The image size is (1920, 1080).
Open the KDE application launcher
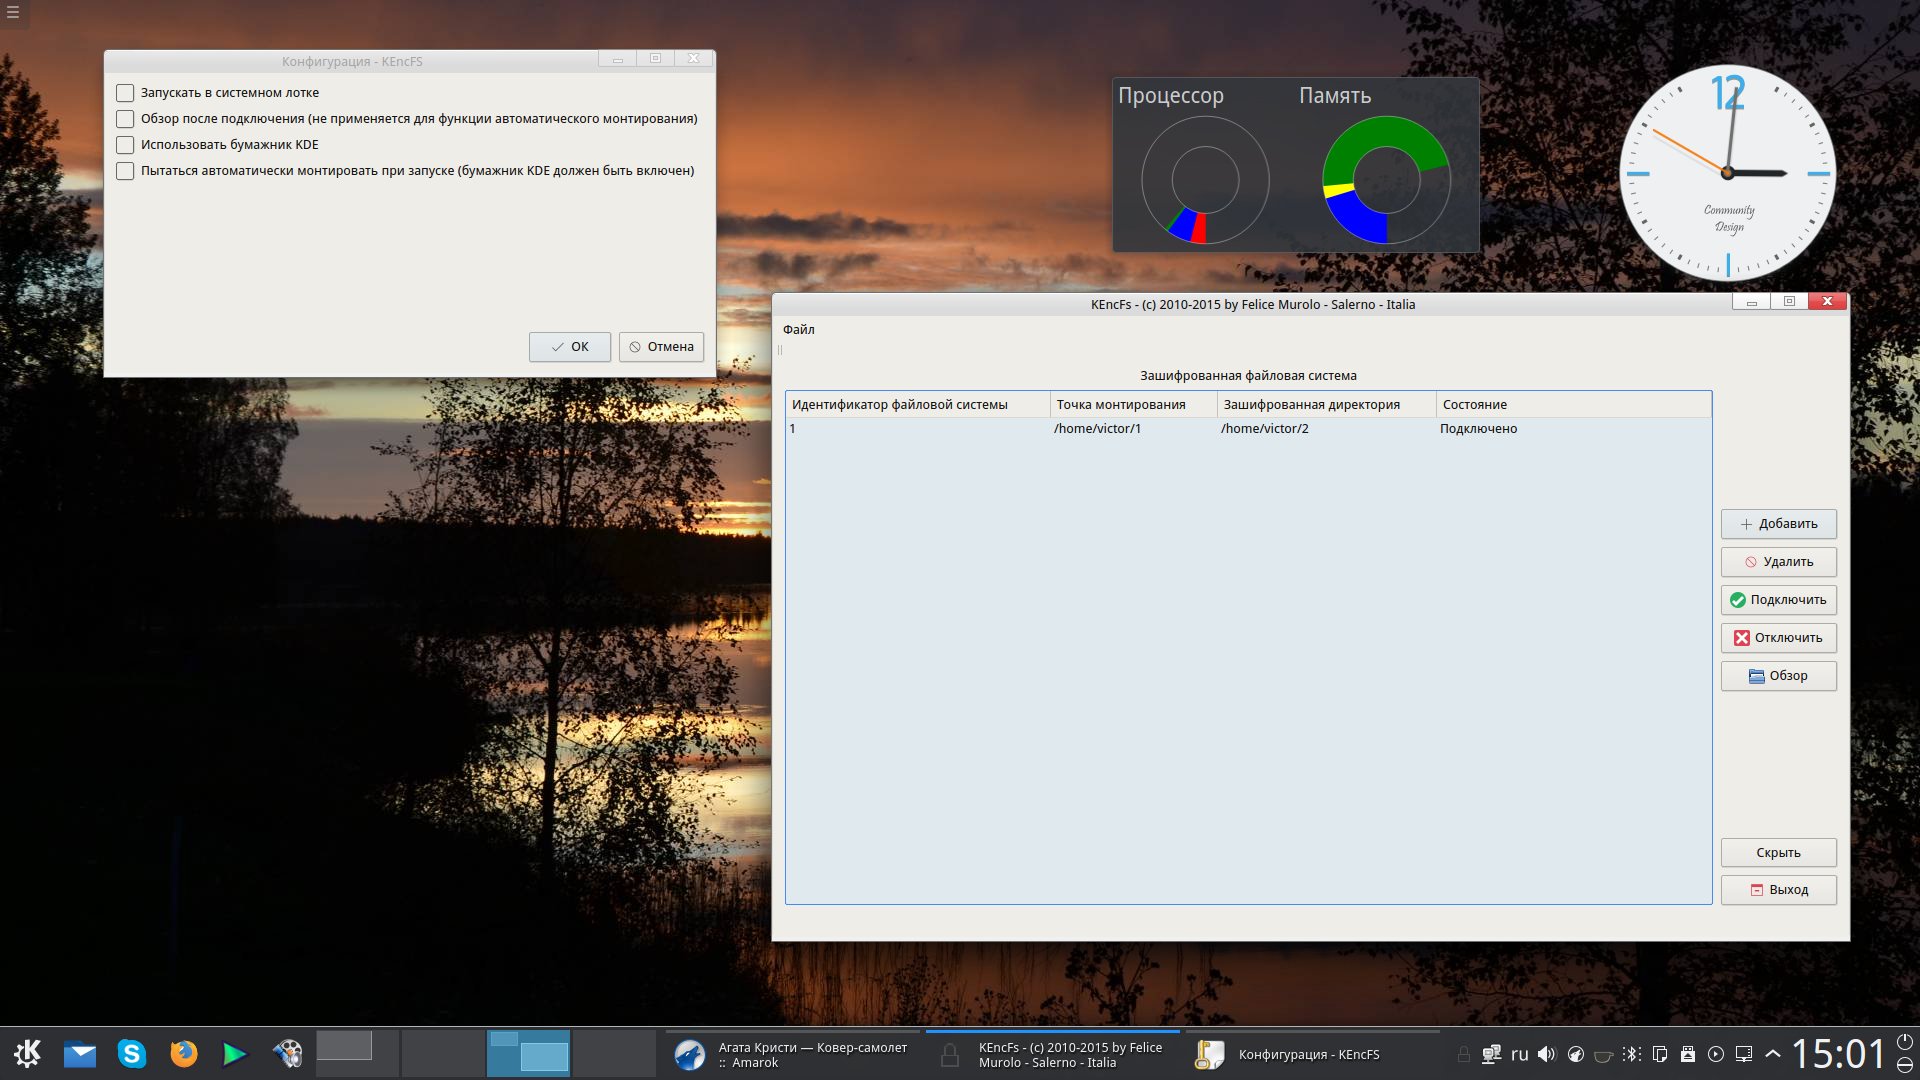tap(27, 1053)
